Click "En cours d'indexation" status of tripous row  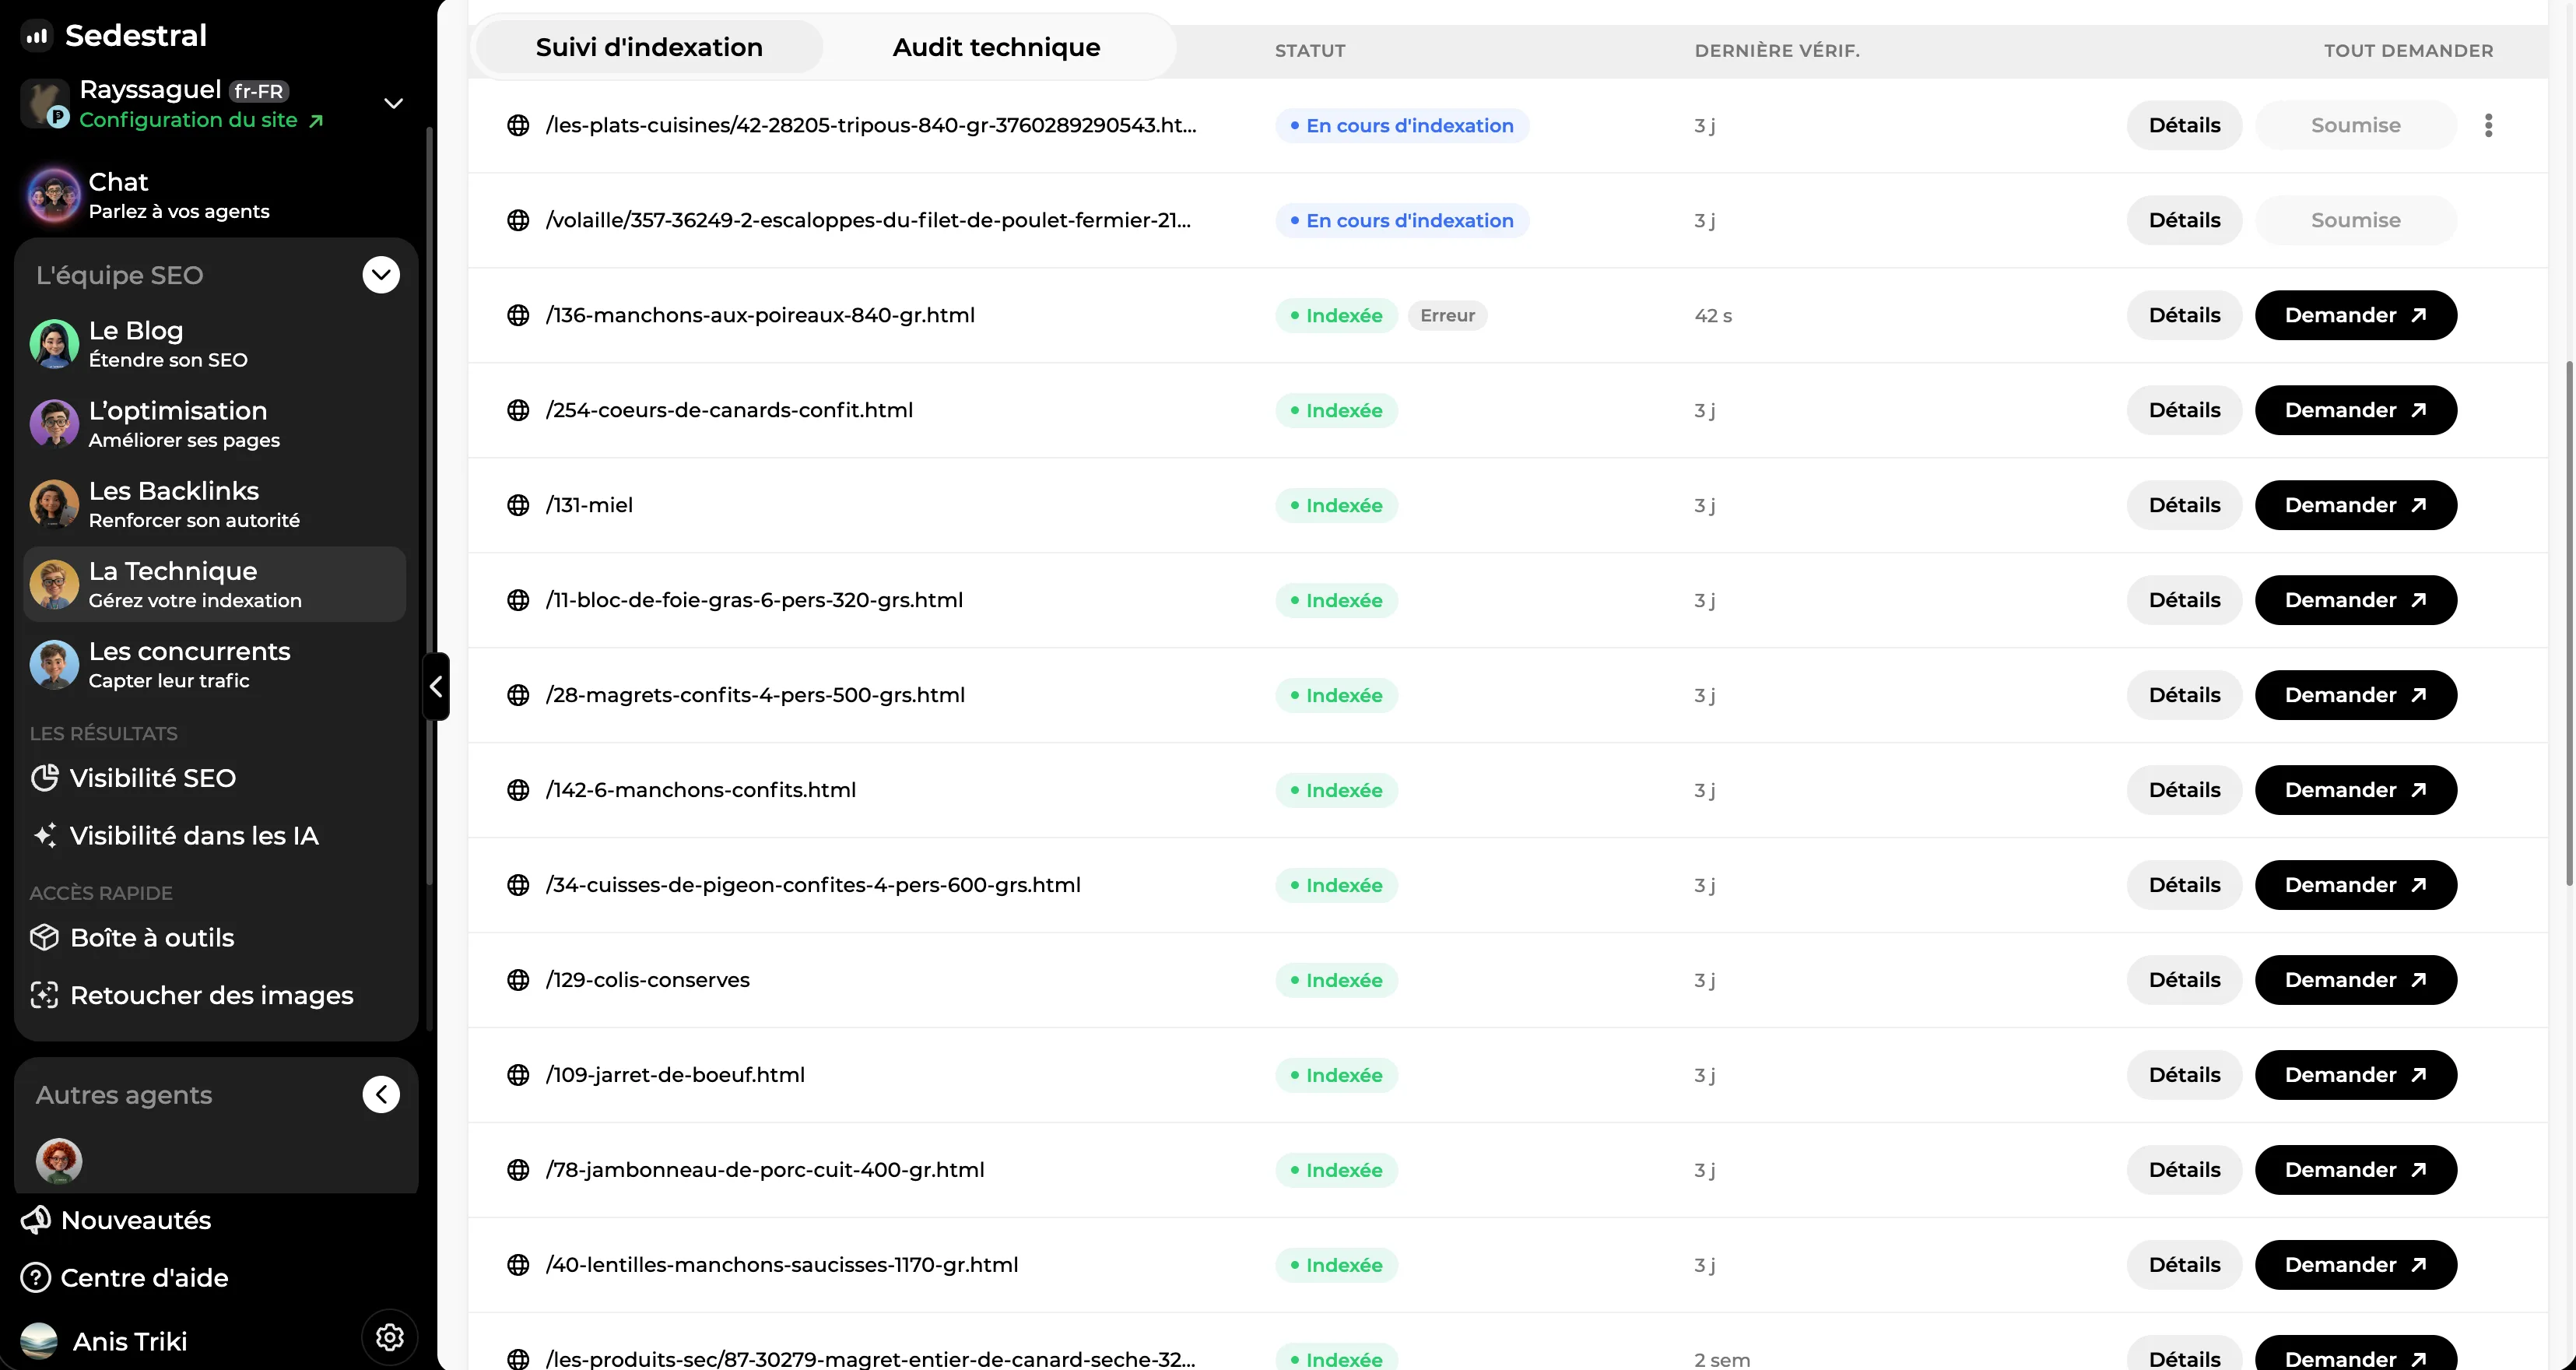point(1402,125)
